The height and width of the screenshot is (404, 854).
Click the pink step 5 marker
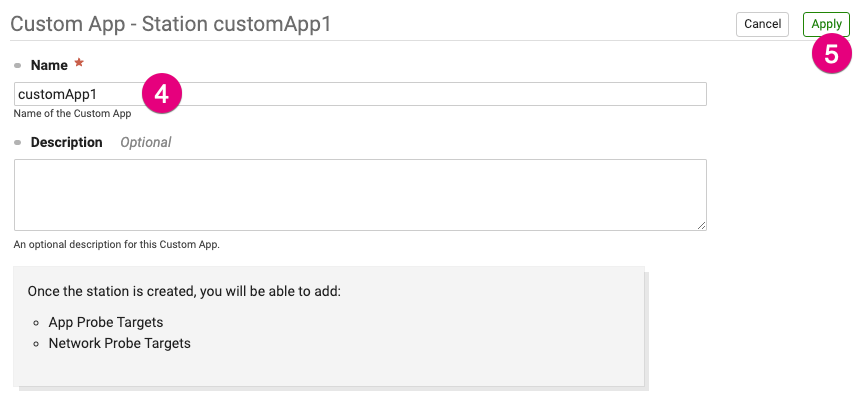(831, 54)
